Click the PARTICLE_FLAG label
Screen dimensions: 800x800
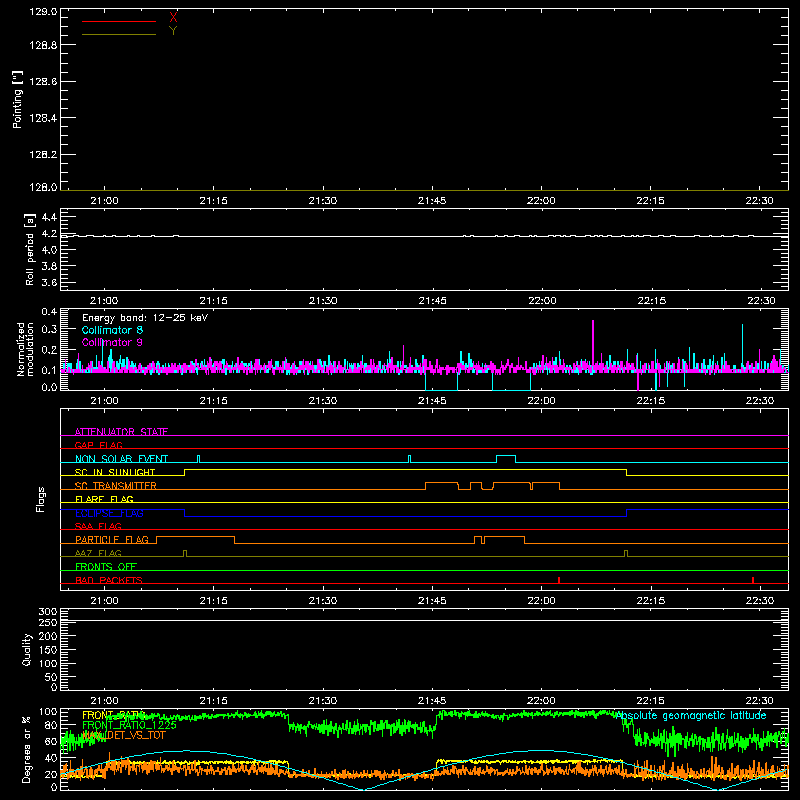coord(112,540)
